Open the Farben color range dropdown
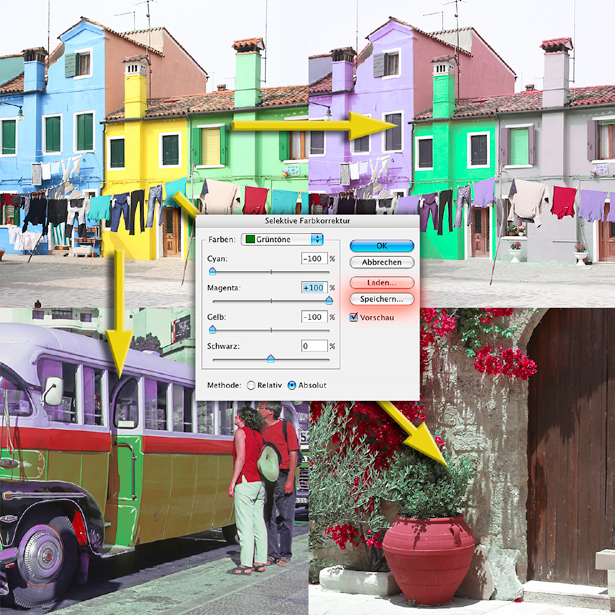The height and width of the screenshot is (615, 615). pos(317,239)
